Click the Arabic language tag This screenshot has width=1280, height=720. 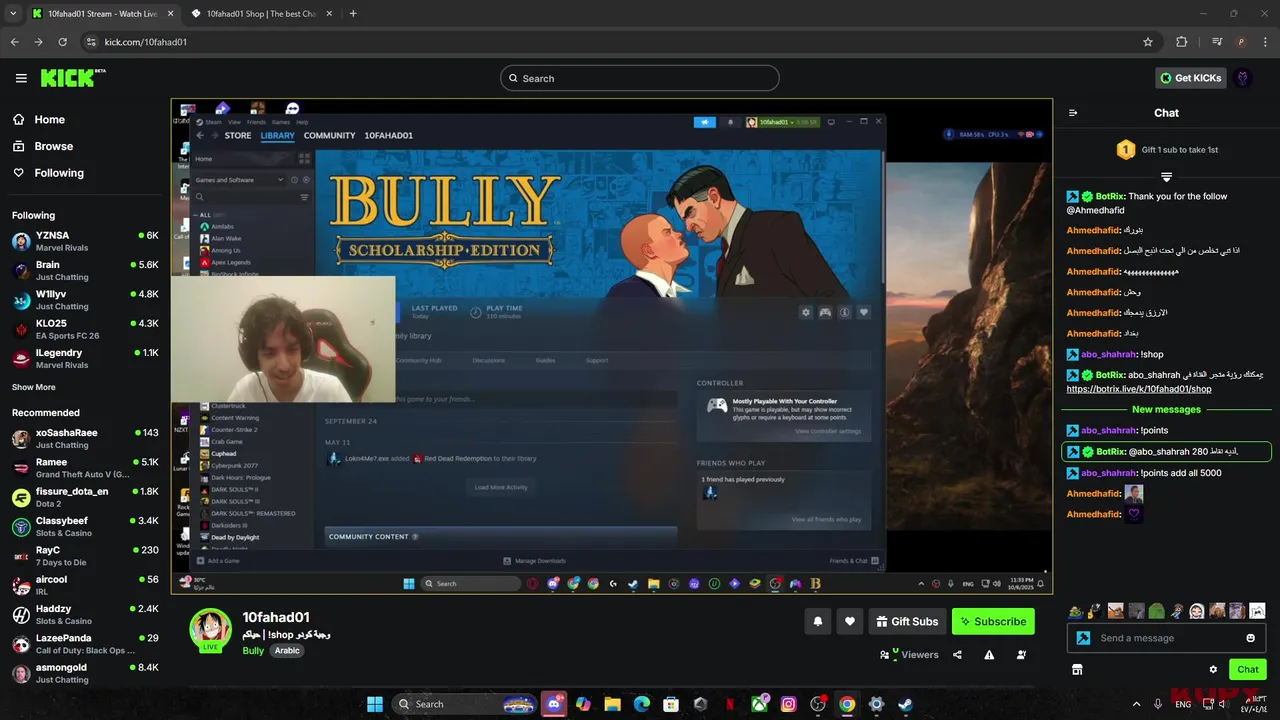click(287, 651)
